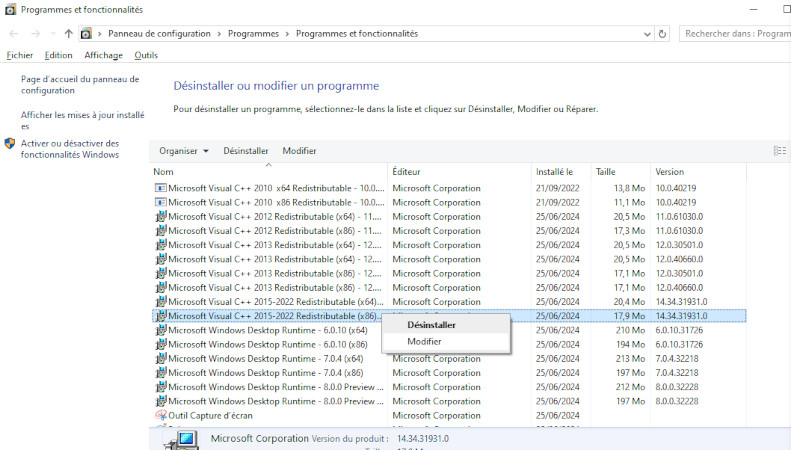Click icon of Visual C++ 2012 (x64) entry

(x=160, y=216)
